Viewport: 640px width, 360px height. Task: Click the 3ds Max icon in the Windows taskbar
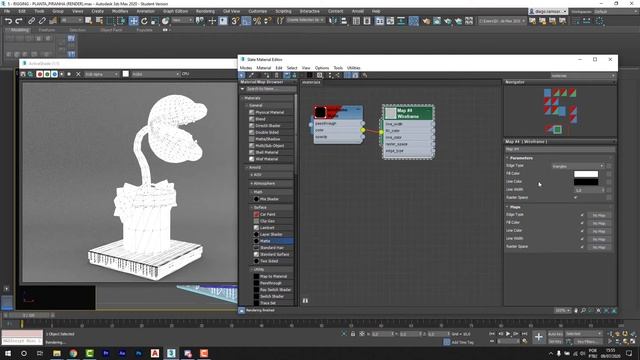(171, 353)
